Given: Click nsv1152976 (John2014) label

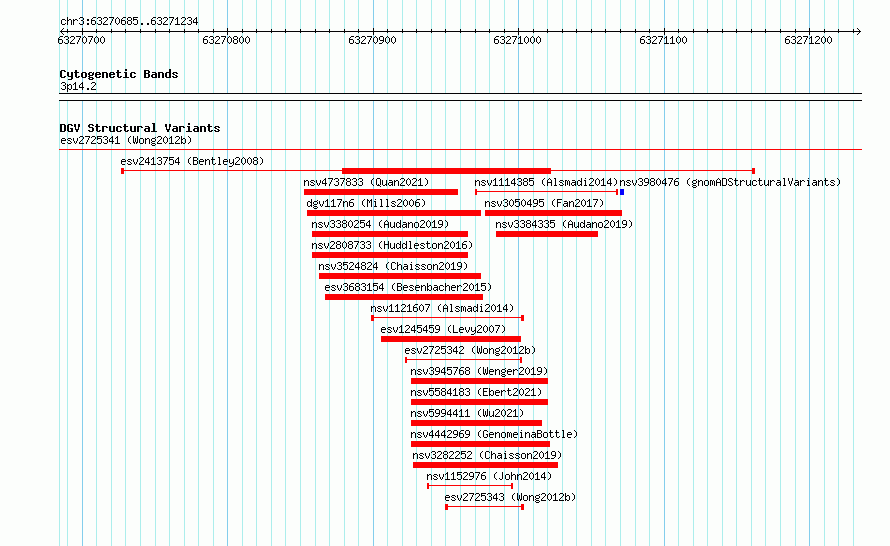Looking at the screenshot, I should [x=489, y=476].
